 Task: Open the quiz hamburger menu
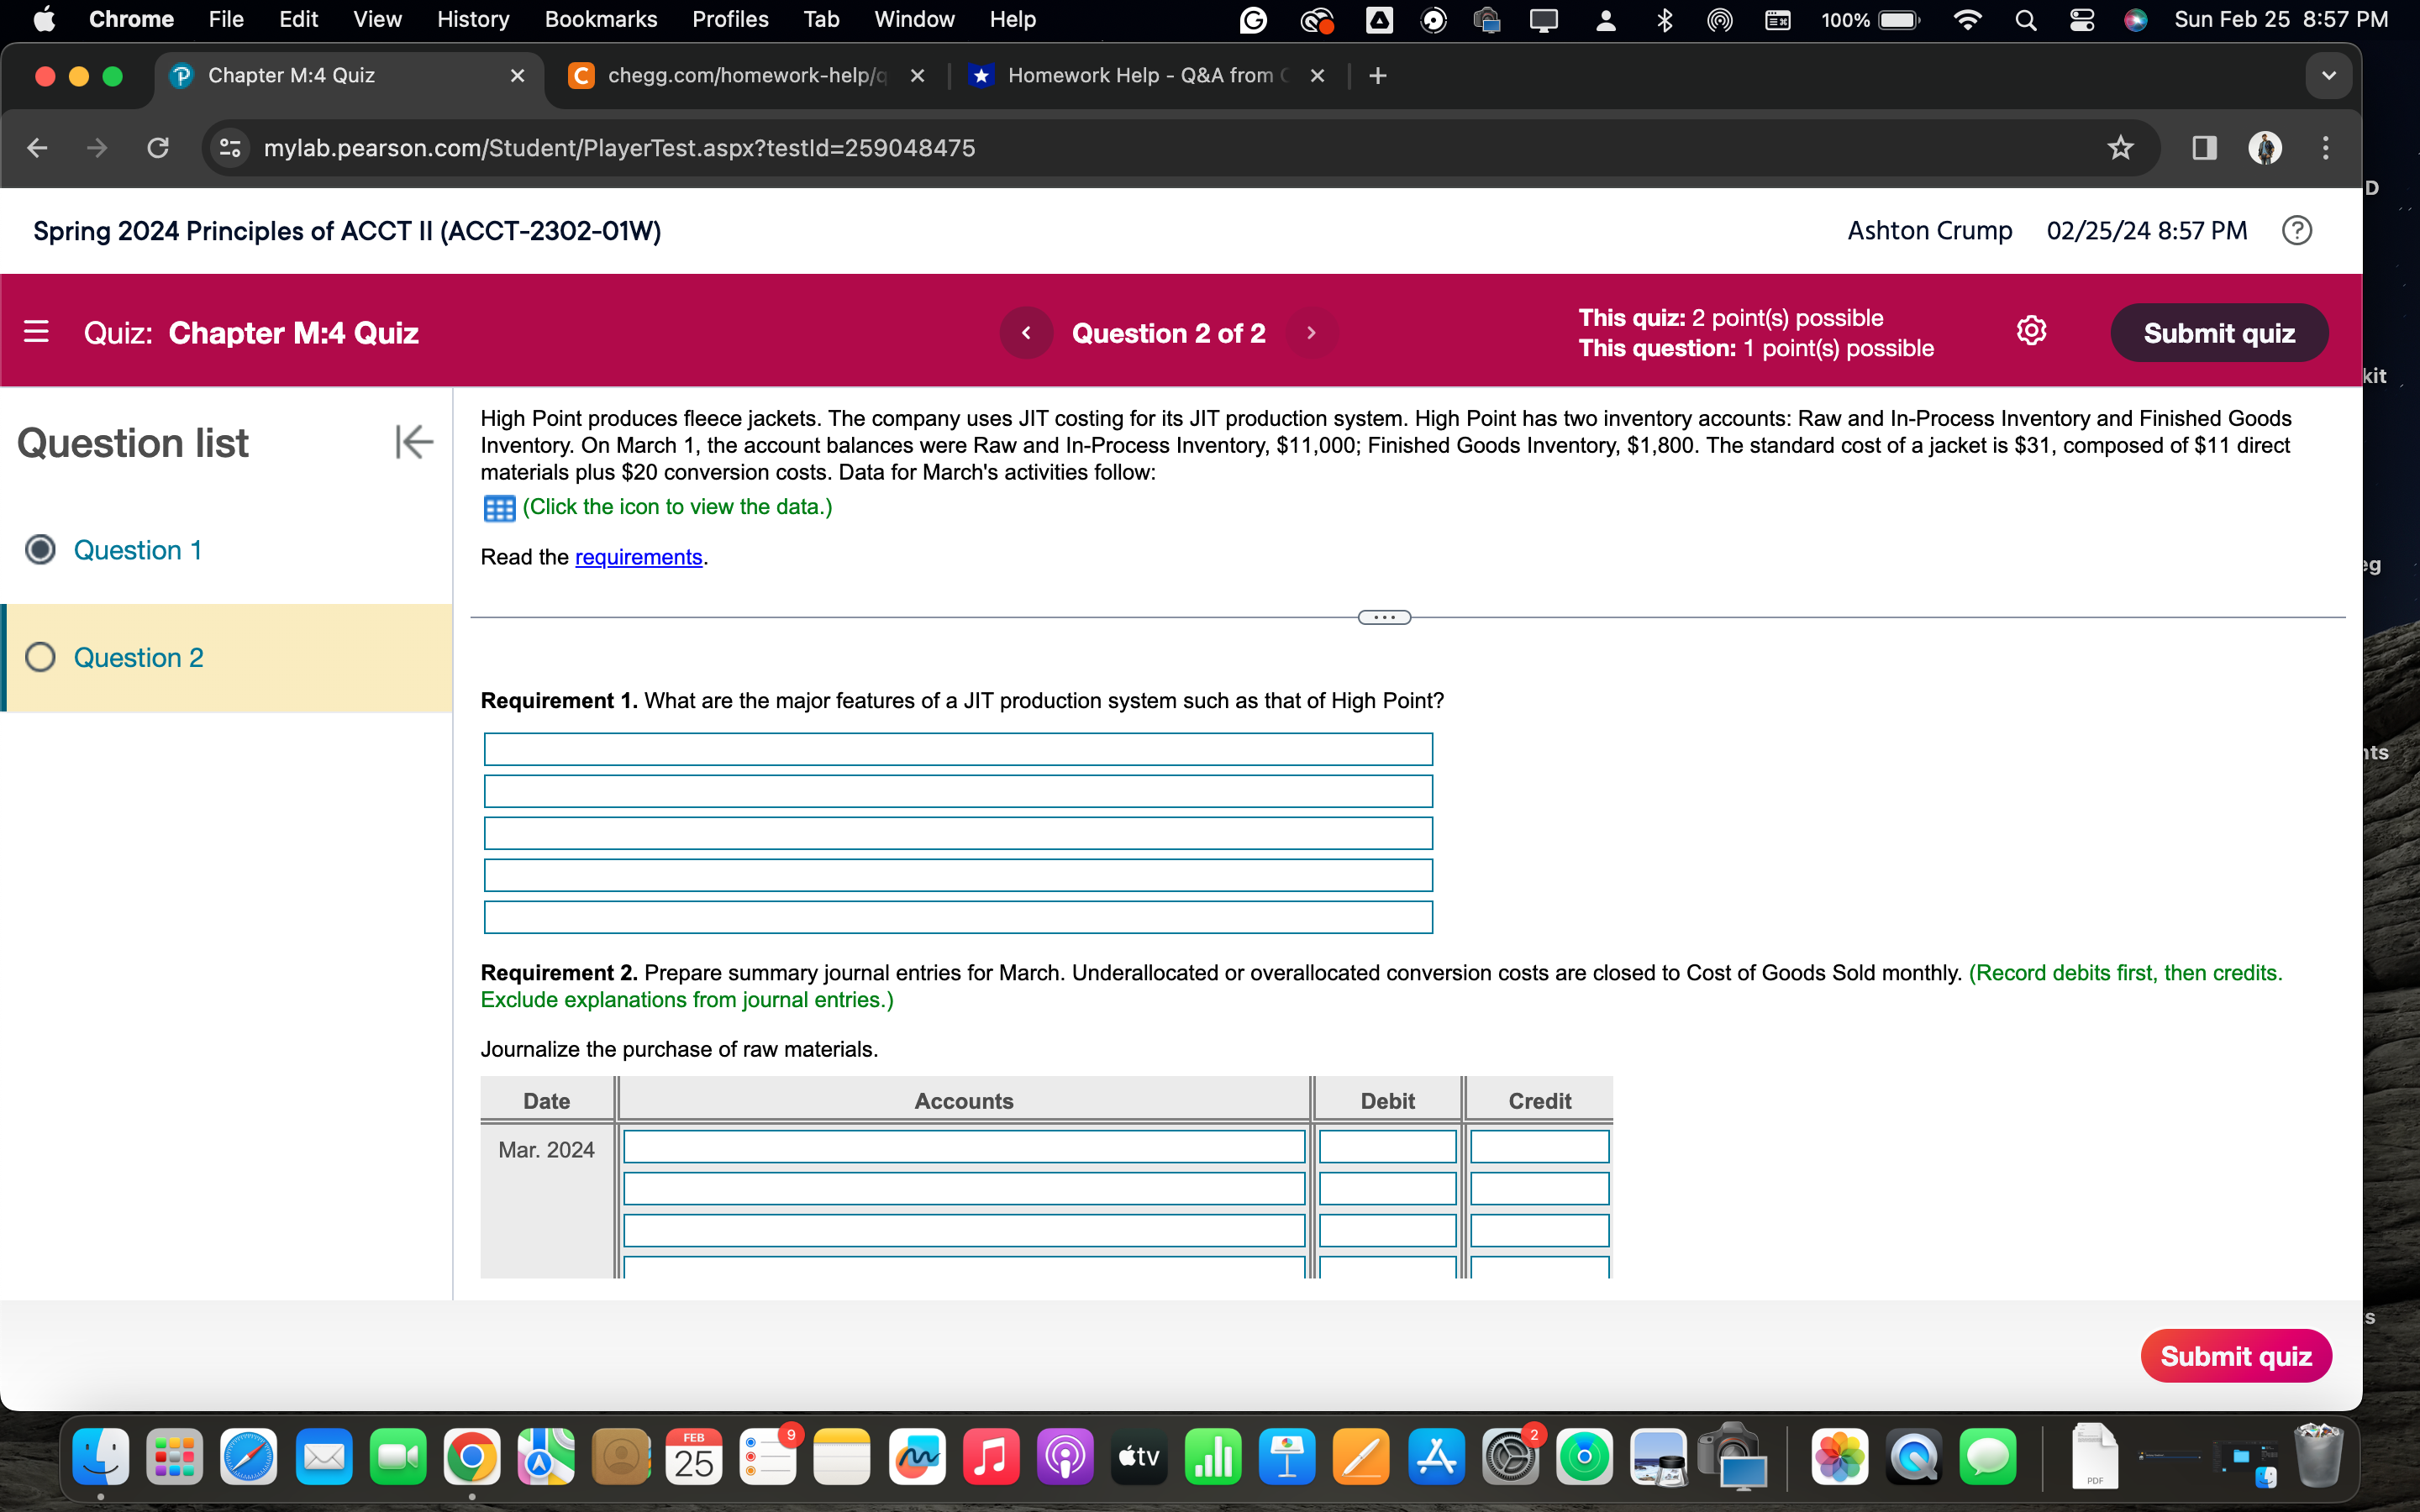pos(36,332)
